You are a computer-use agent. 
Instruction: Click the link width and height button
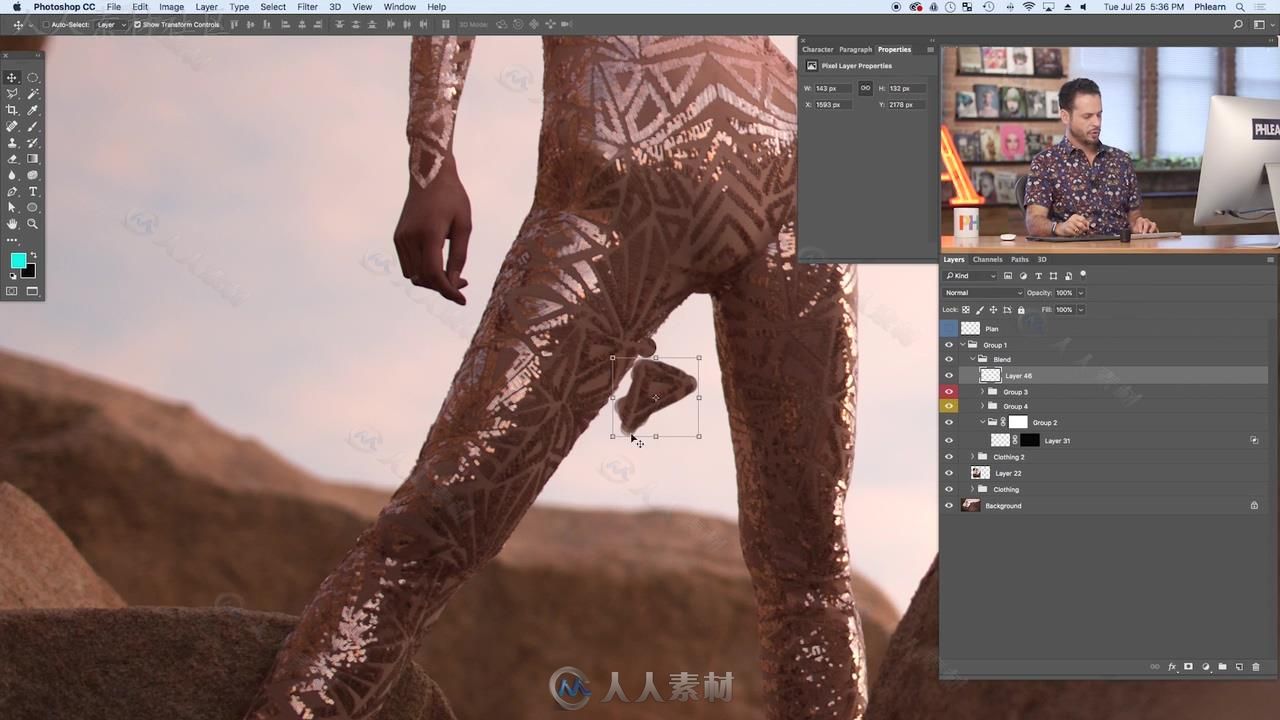(865, 88)
